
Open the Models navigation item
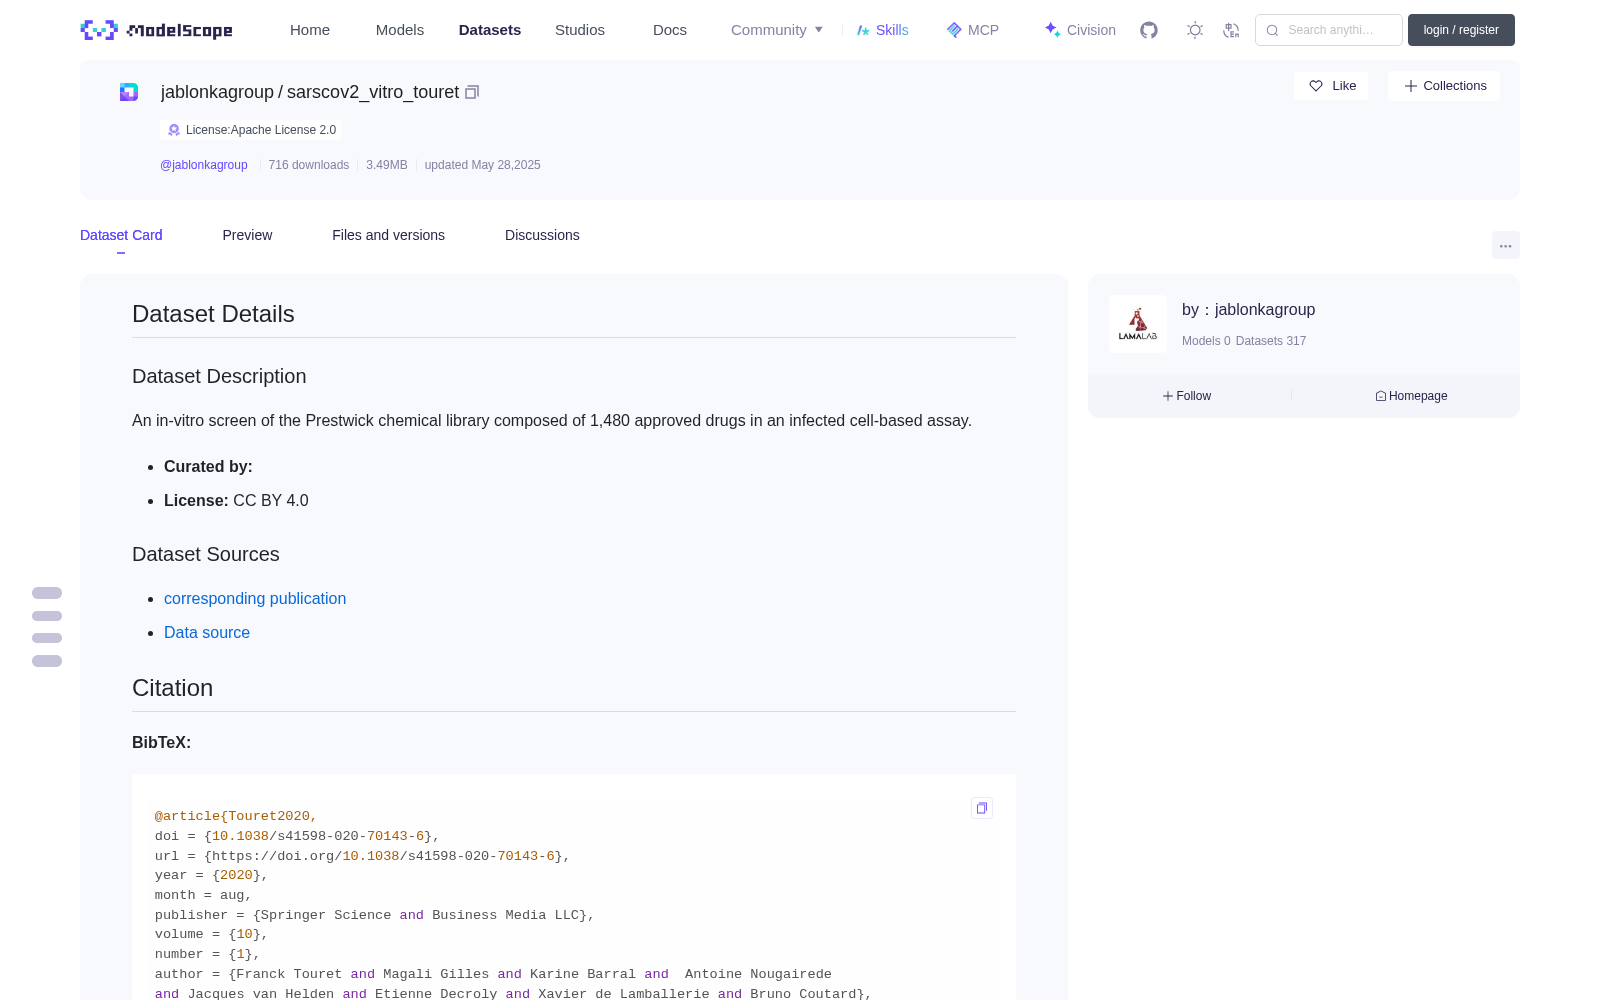[x=400, y=30]
